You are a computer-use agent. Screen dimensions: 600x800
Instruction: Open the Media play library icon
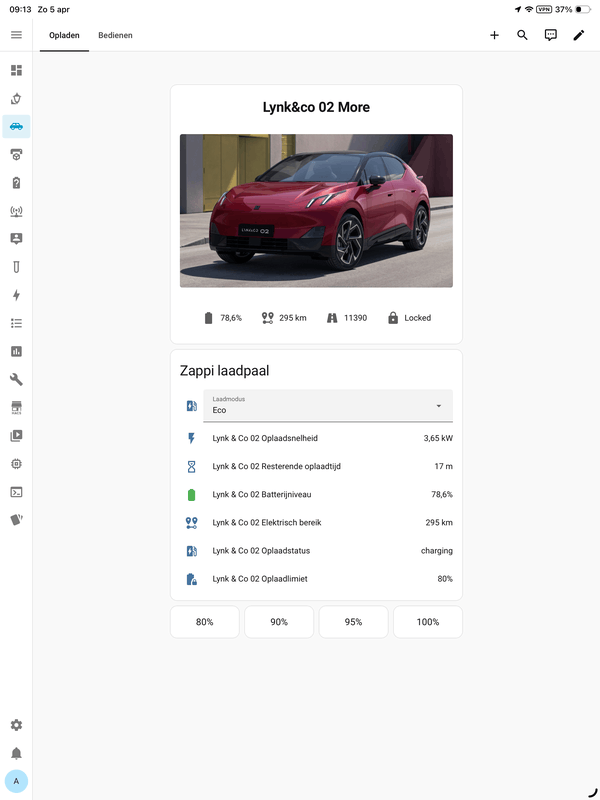(16, 436)
